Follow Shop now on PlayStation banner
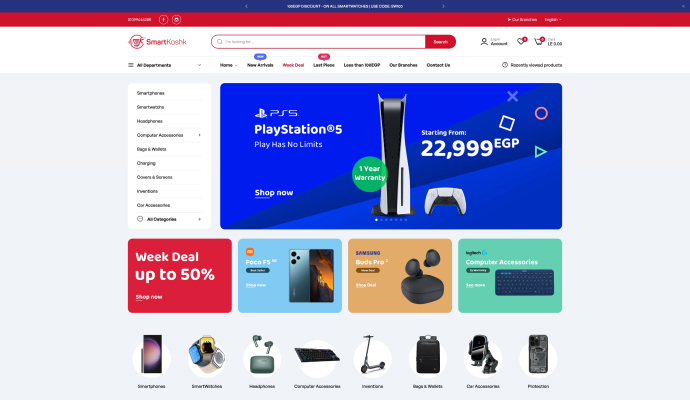Screen dimensions: 690x400 tap(274, 193)
